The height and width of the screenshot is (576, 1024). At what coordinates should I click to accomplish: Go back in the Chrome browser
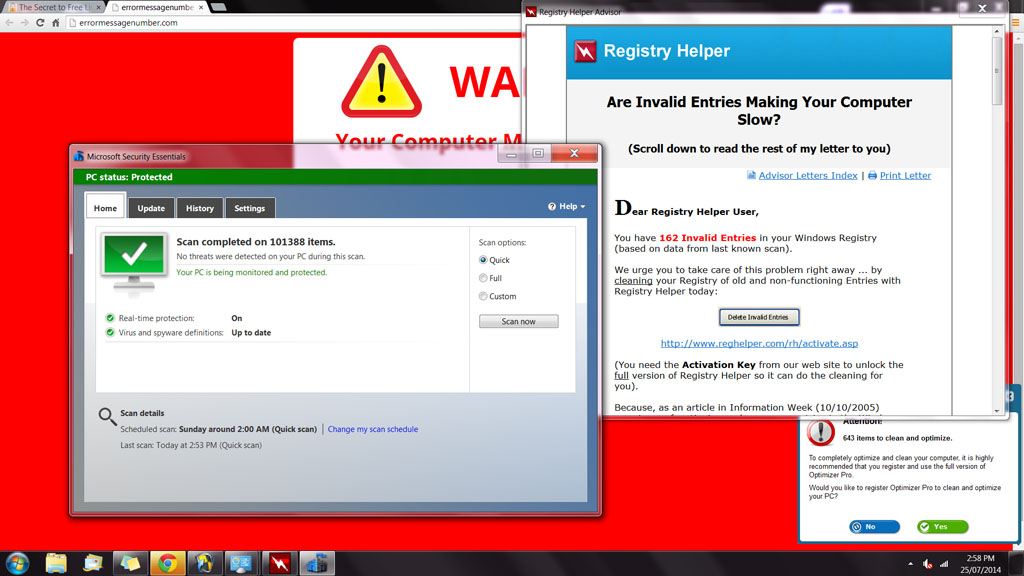pyautogui.click(x=9, y=22)
